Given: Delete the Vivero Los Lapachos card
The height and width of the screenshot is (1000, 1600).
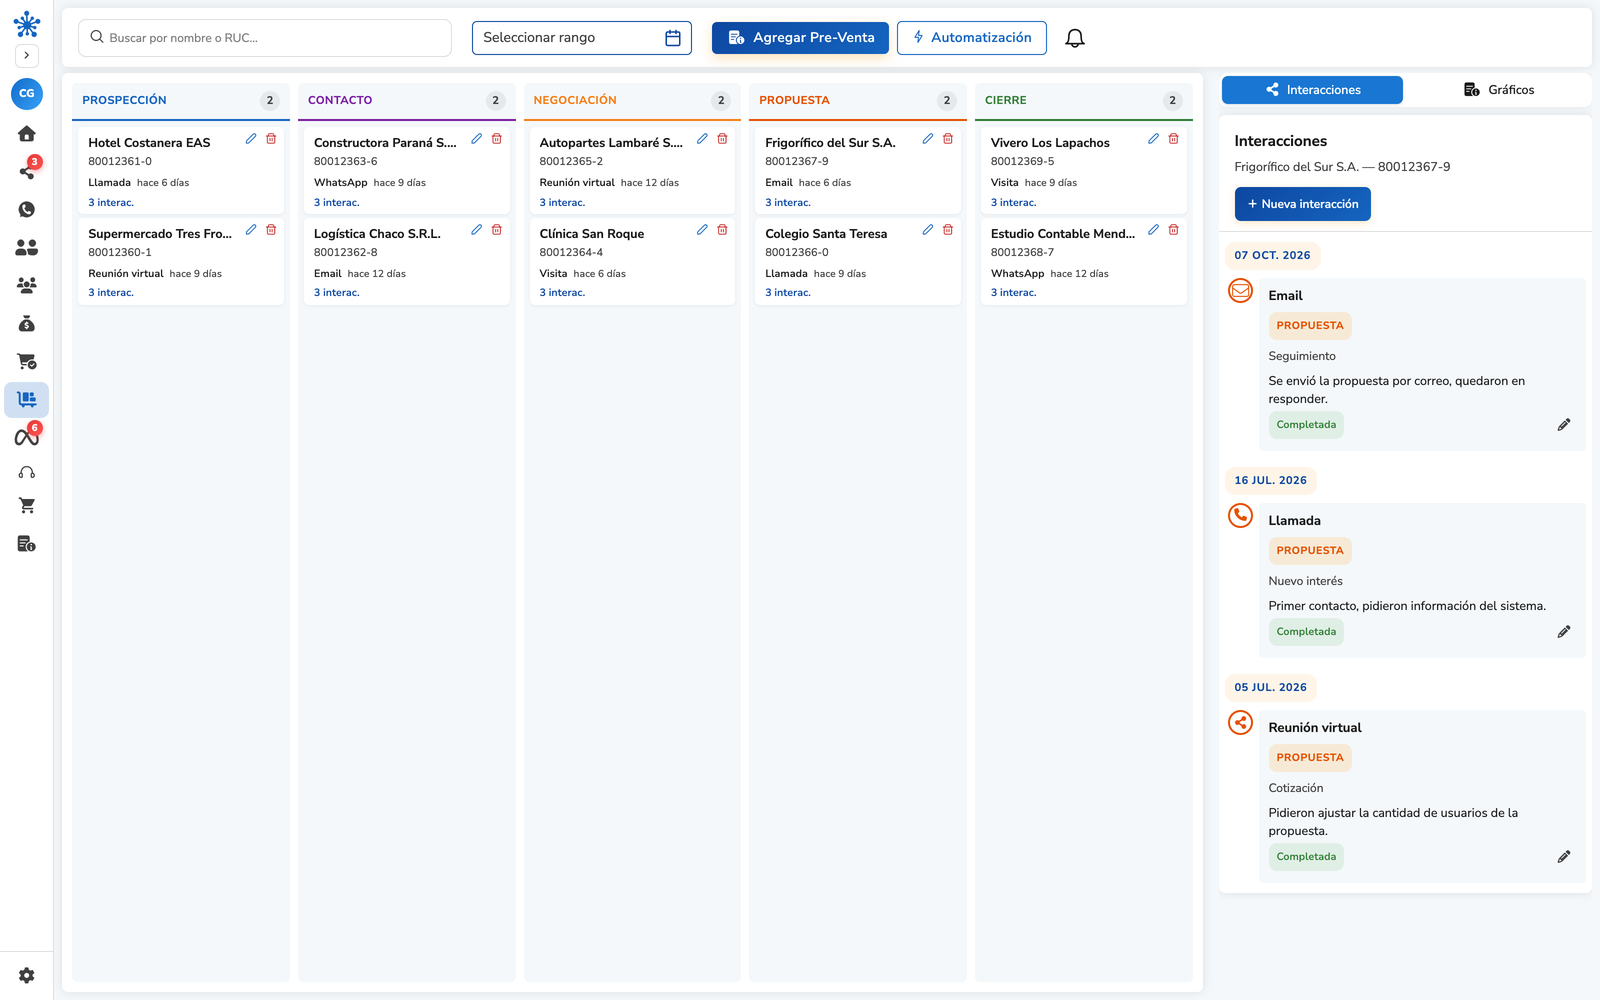Looking at the screenshot, I should tap(1174, 139).
